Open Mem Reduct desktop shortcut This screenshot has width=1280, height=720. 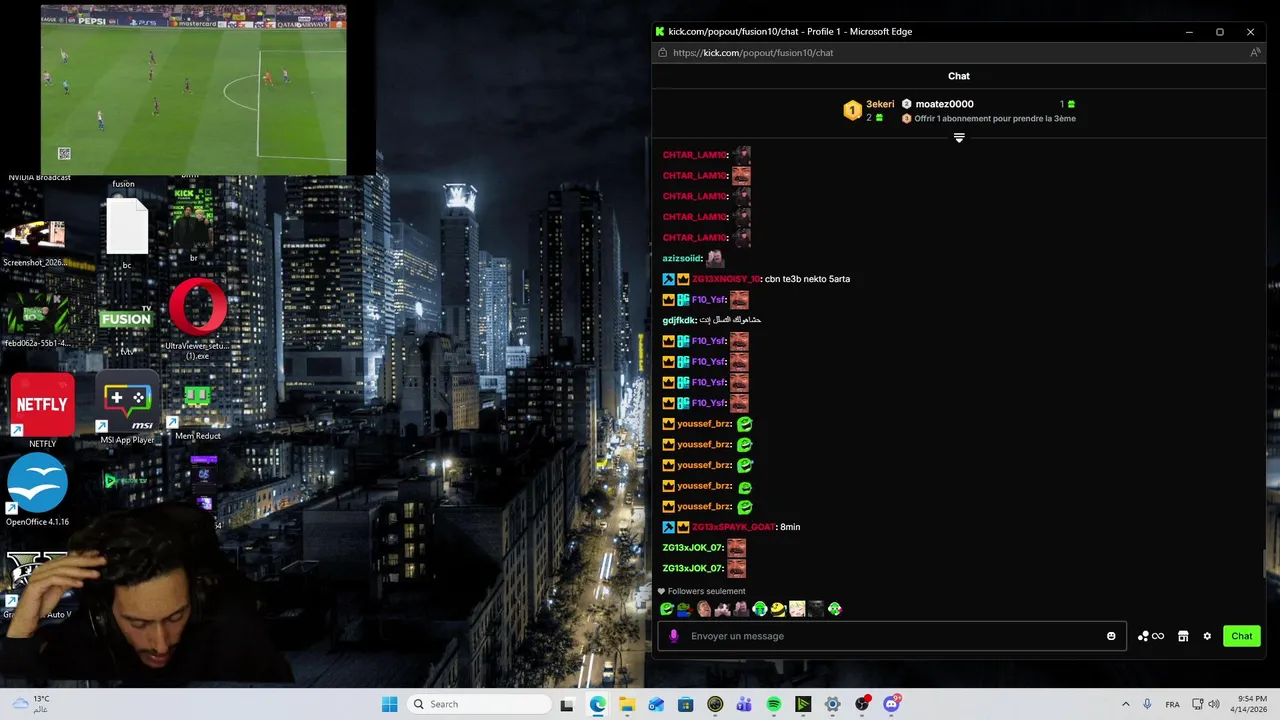point(197,413)
